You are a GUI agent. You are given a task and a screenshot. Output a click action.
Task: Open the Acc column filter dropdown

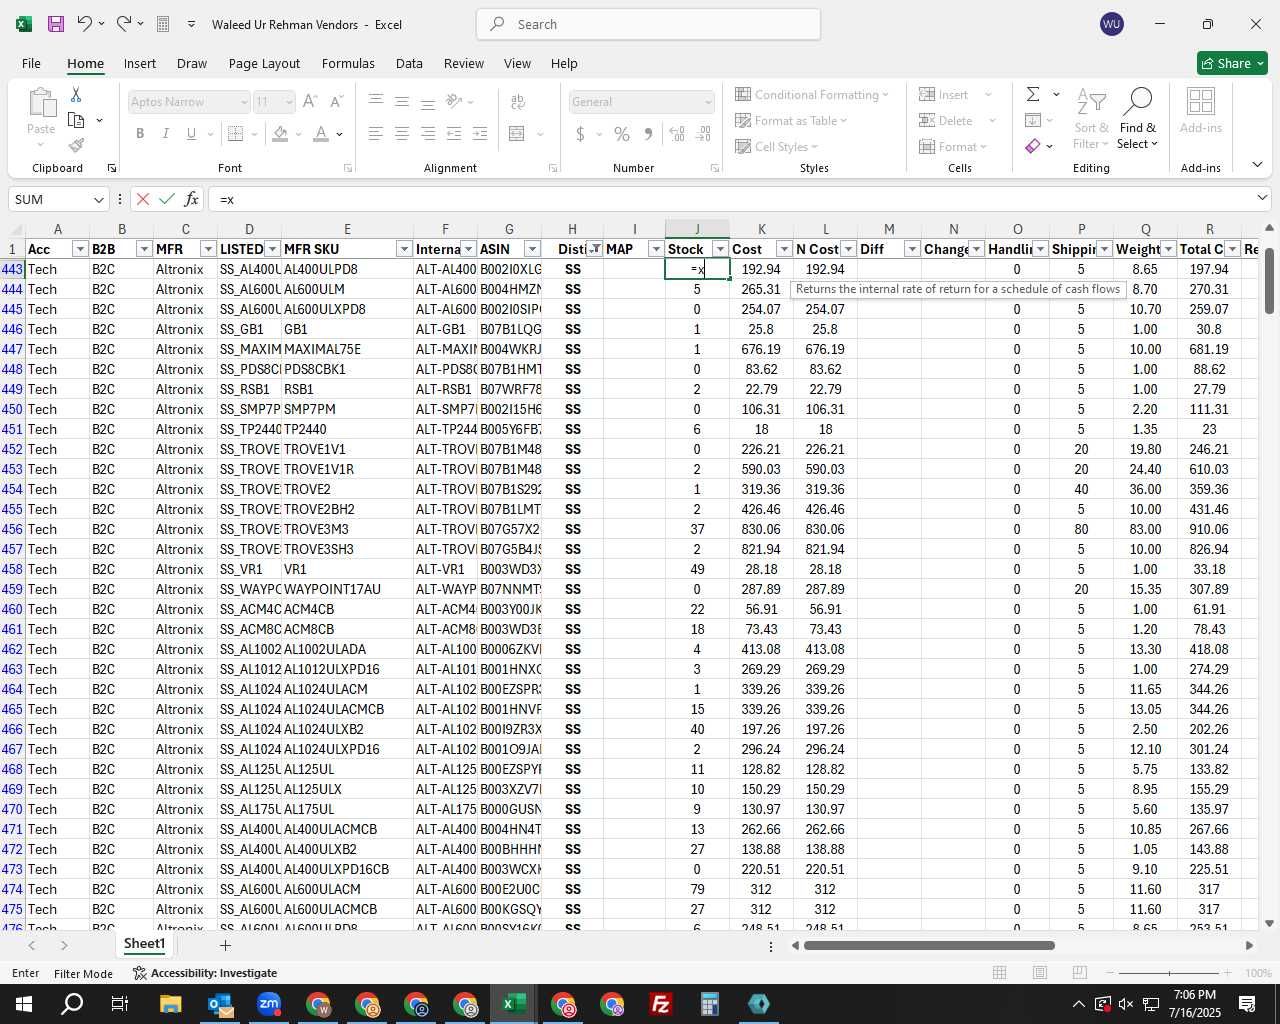80,249
